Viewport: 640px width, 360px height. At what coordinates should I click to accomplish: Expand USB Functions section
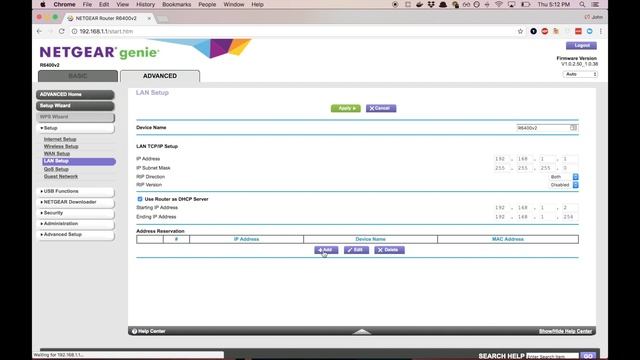pyautogui.click(x=76, y=191)
